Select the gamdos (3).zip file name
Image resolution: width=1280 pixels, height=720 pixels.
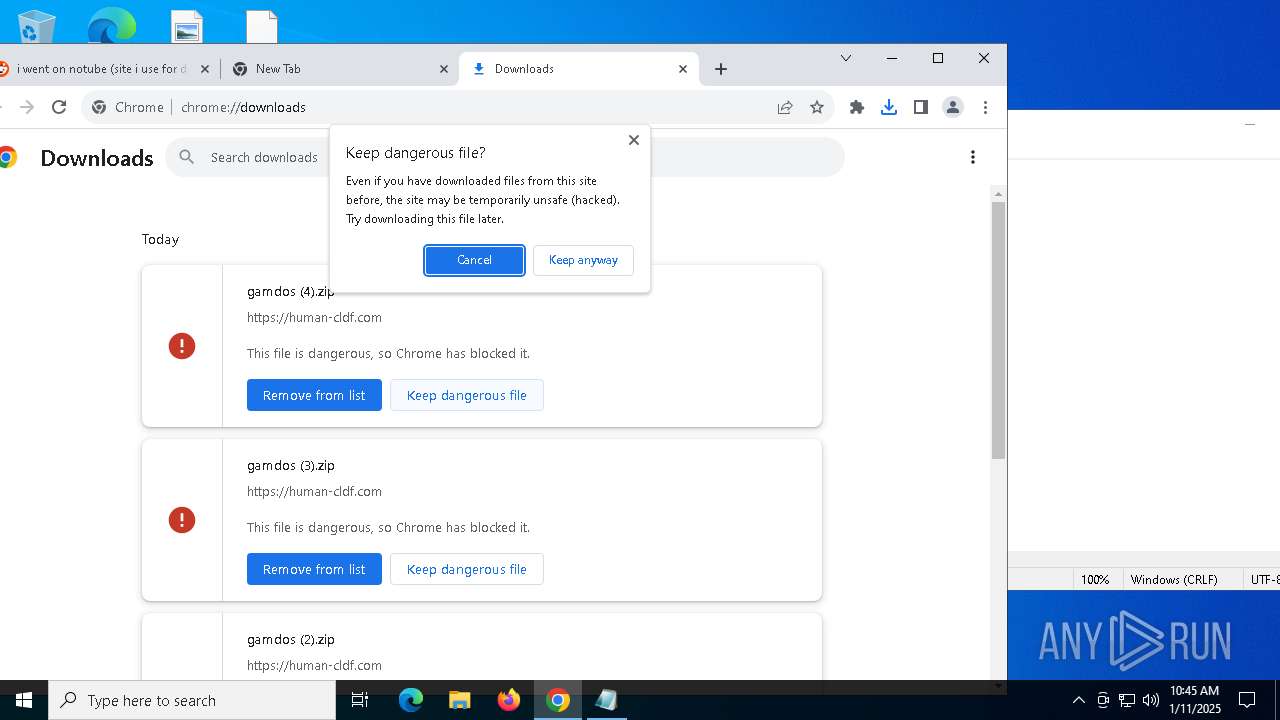(x=291, y=466)
